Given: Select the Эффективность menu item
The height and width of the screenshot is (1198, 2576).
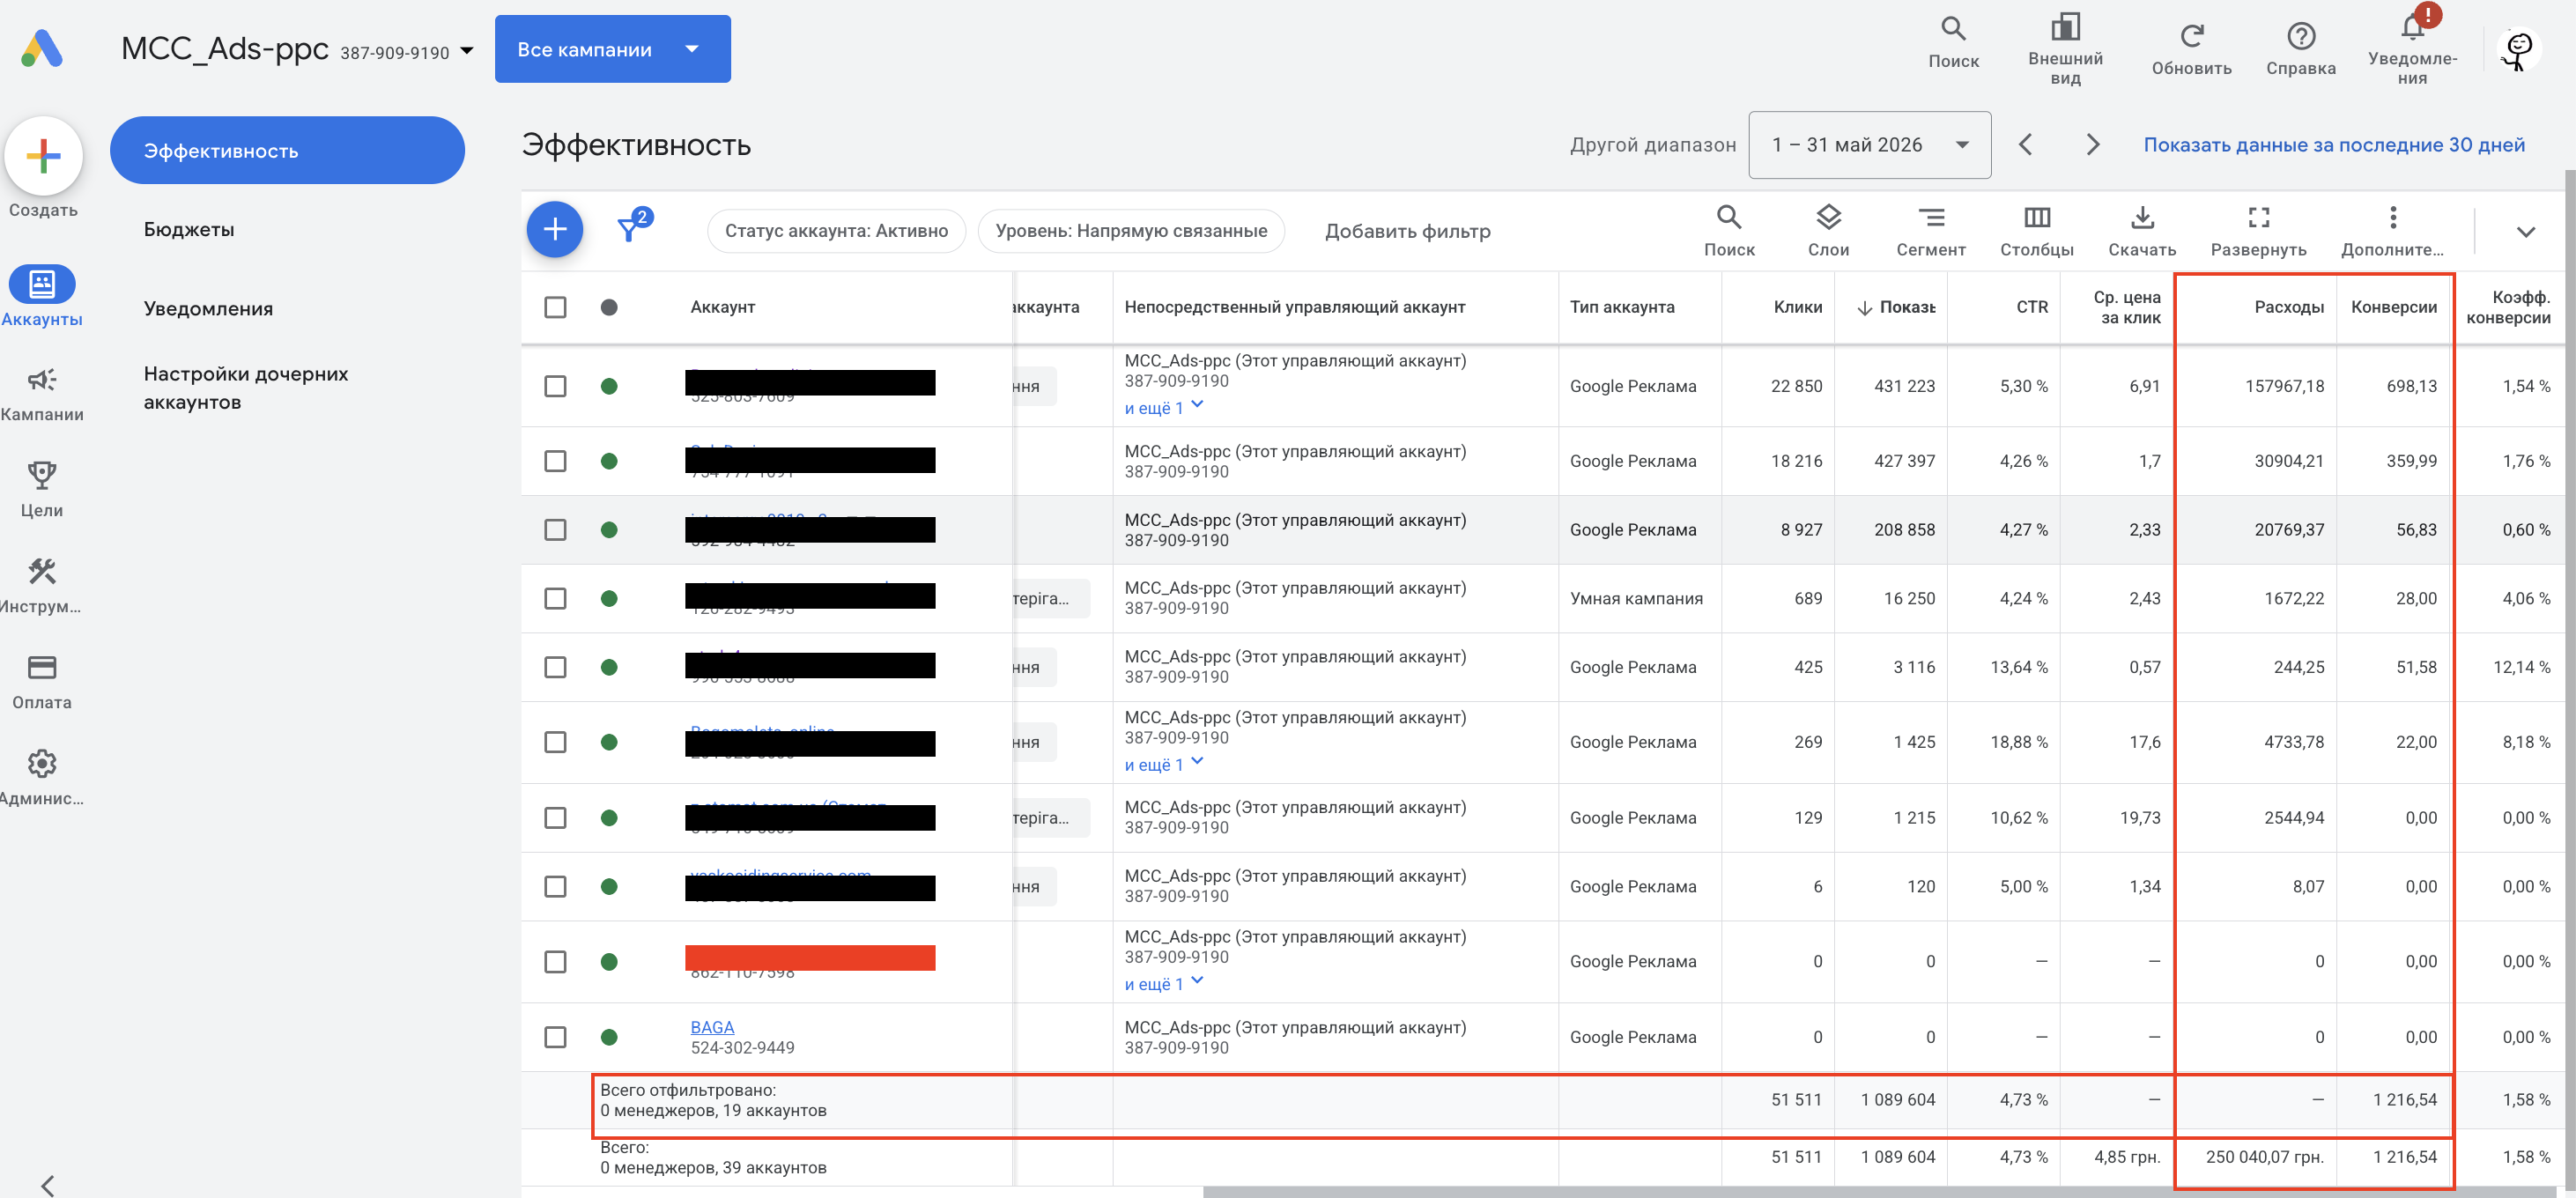Looking at the screenshot, I should [287, 151].
